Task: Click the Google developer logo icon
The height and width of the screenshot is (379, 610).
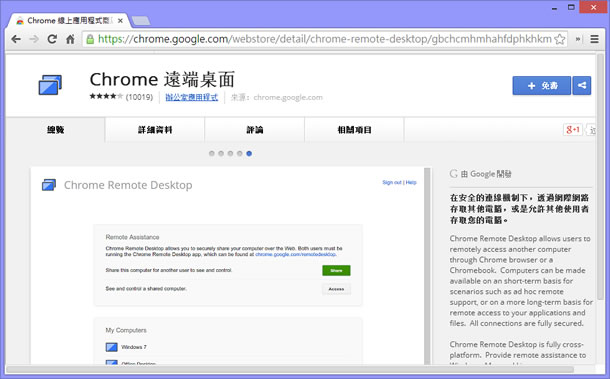Action: 454,174
